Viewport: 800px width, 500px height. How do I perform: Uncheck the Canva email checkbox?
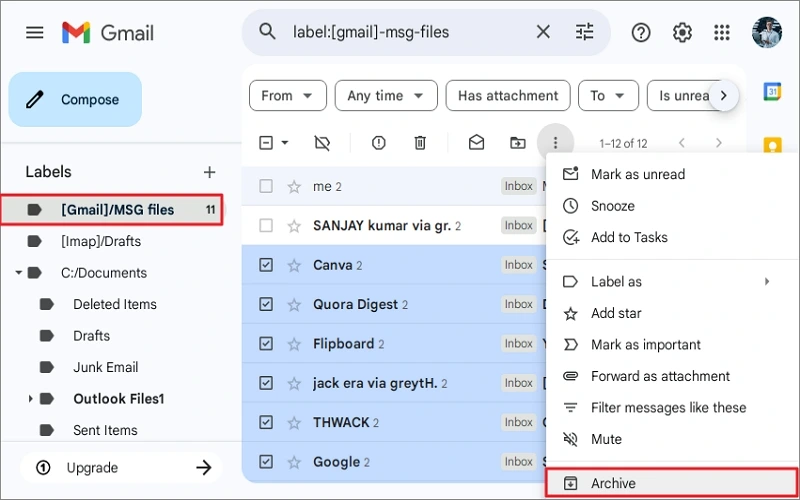(266, 265)
